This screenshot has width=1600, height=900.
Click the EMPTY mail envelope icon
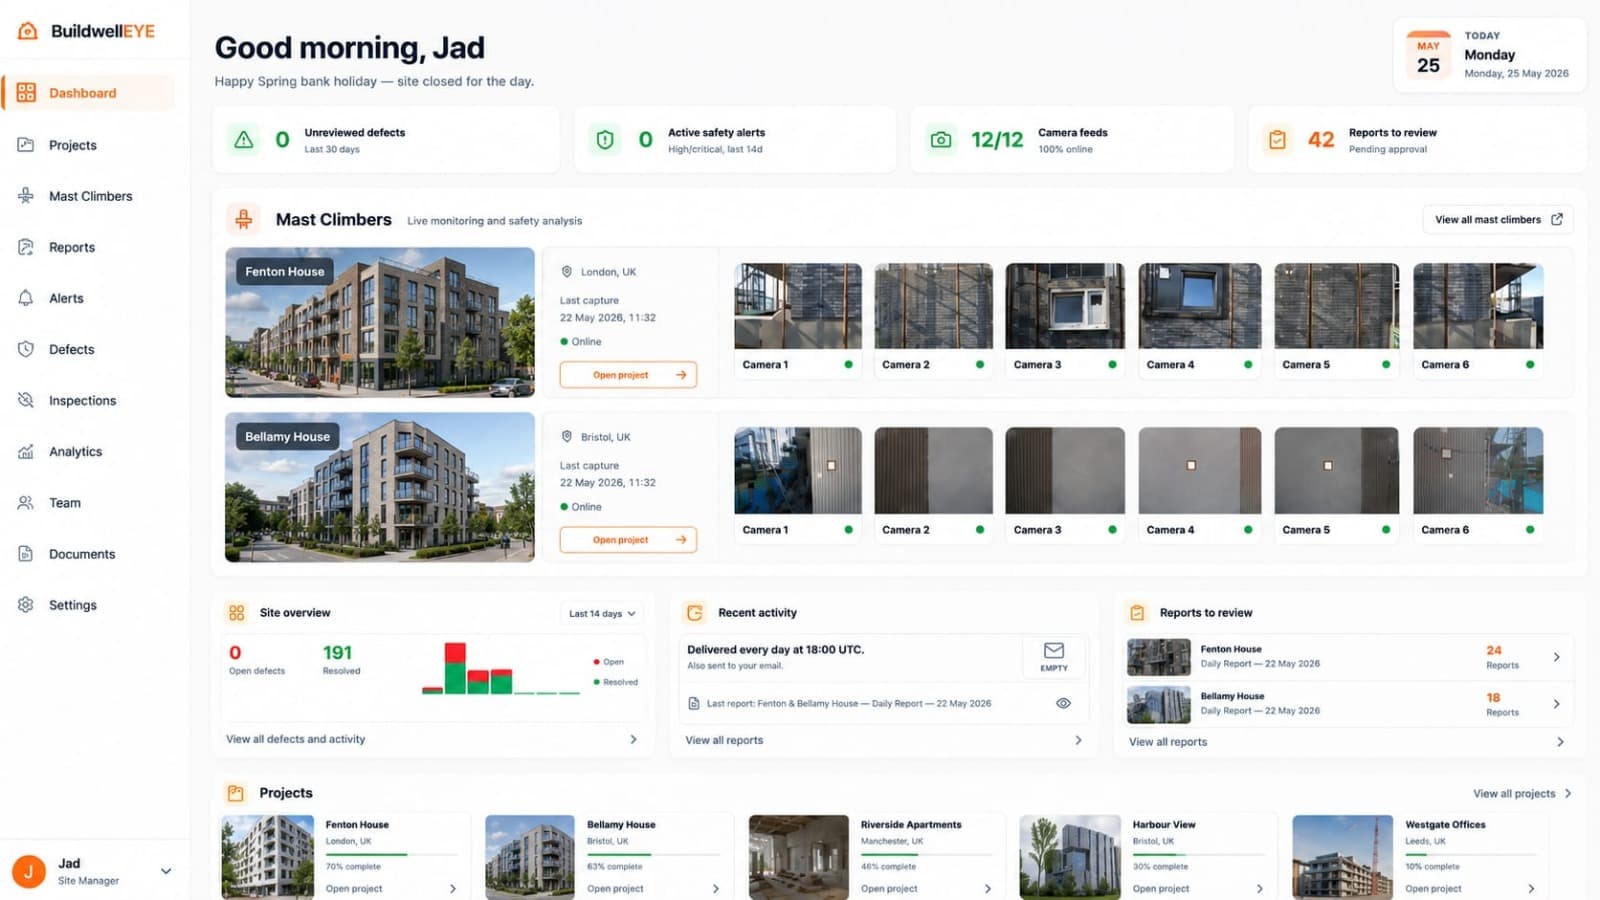pos(1054,651)
